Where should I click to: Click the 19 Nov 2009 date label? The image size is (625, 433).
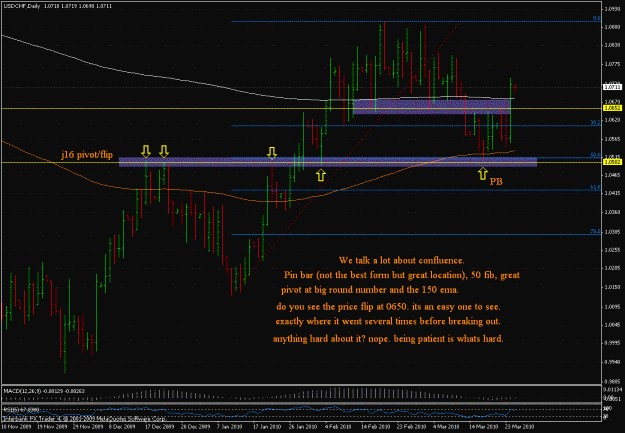[50, 427]
